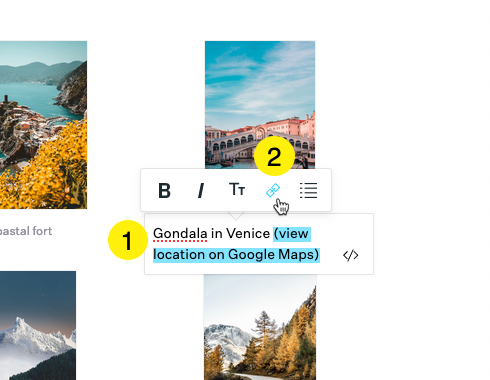490x380 pixels.
Task: Click the highlighted "Maps)" text
Action: pos(299,255)
